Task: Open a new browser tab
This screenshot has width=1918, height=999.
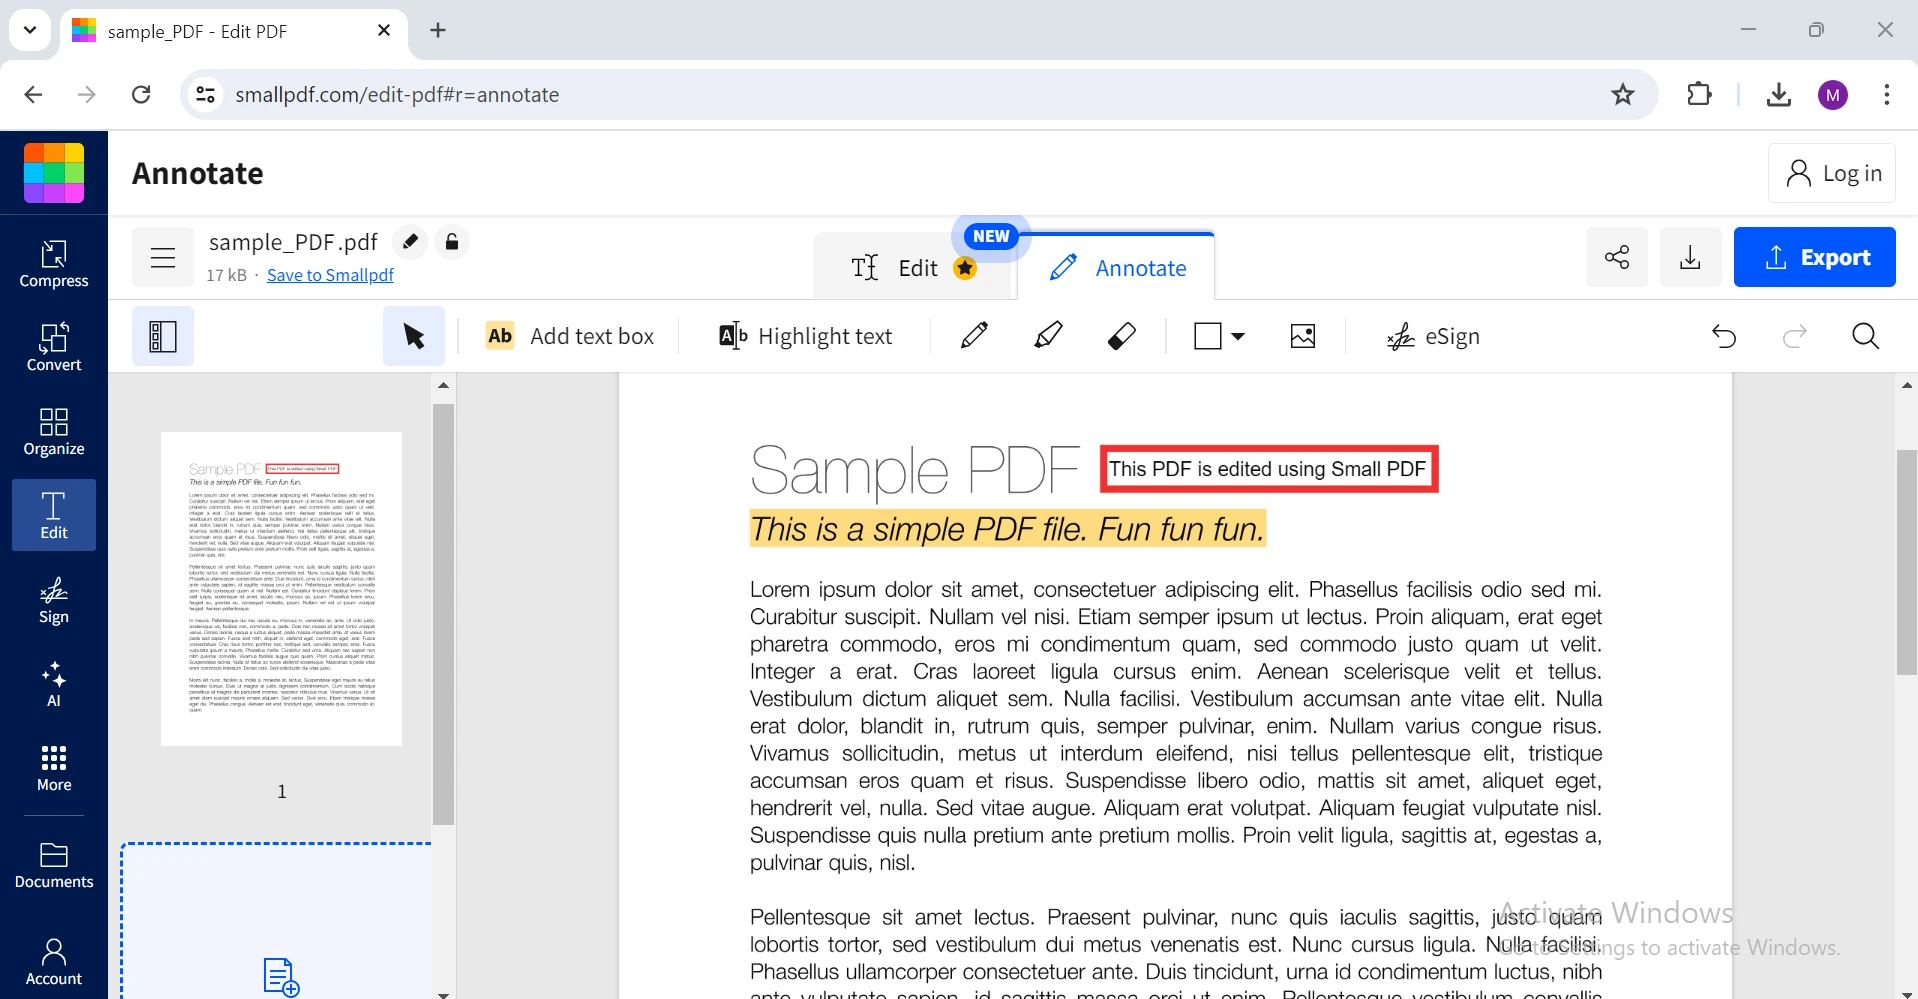Action: click(438, 31)
